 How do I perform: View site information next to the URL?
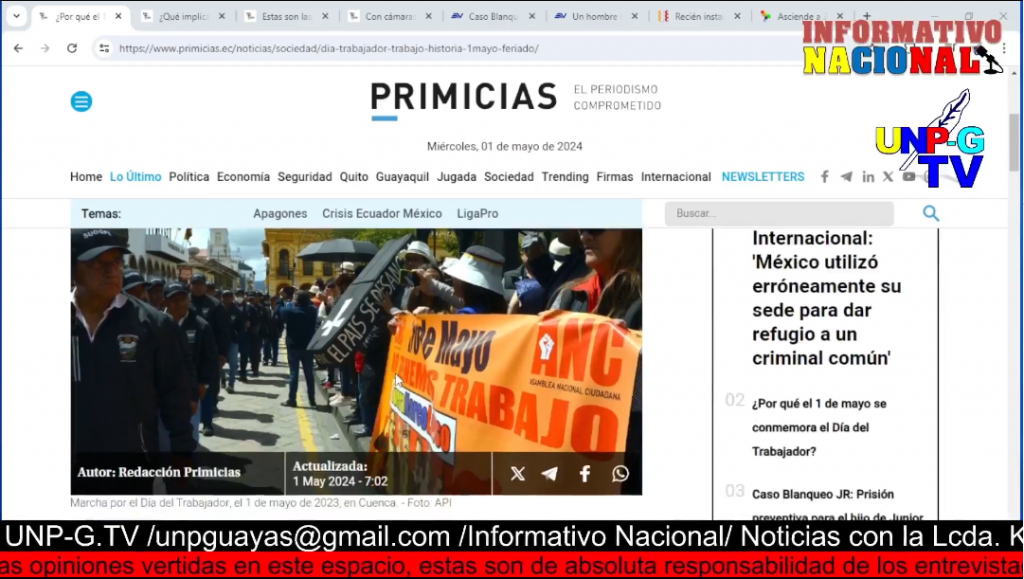(104, 48)
